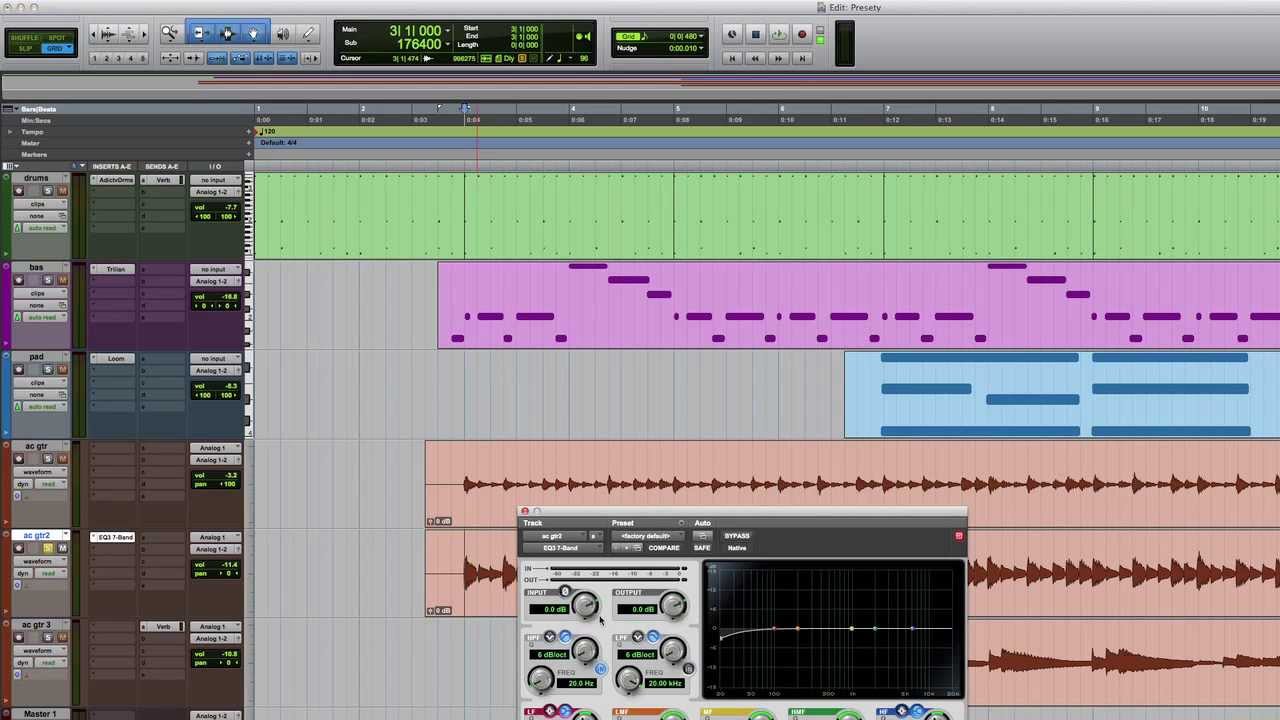Viewport: 1280px width, 720px height.
Task: Open the EQ3 7-Band plug-in selector
Action: pyautogui.click(x=562, y=548)
